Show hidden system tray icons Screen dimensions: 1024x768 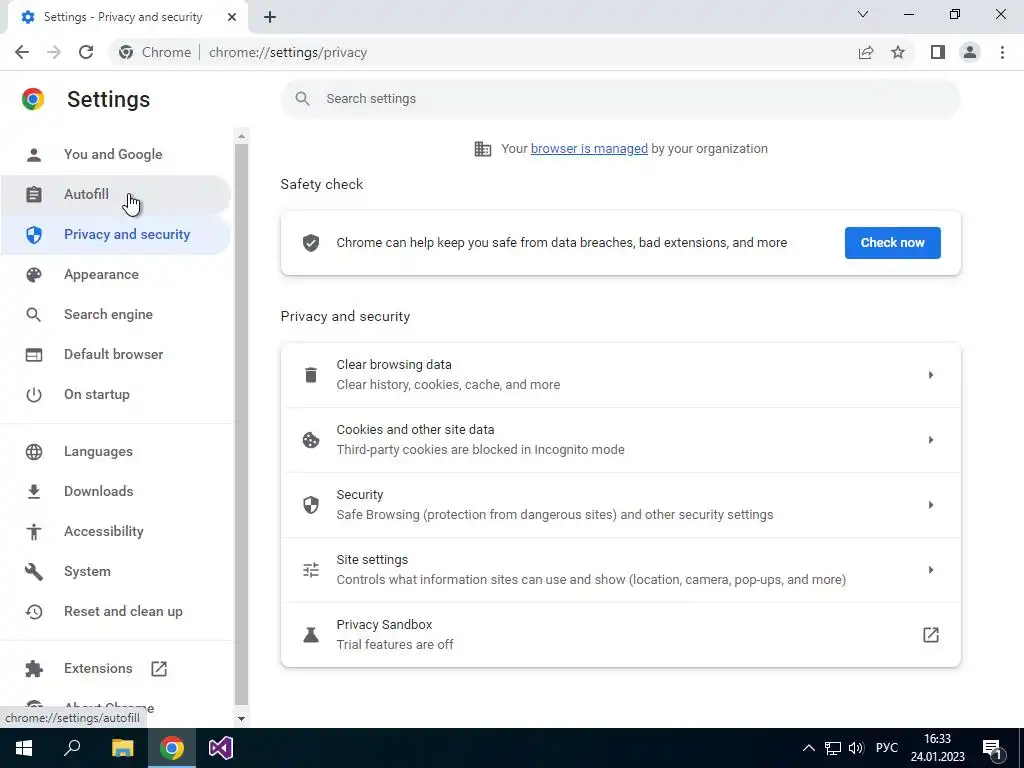[x=808, y=748]
